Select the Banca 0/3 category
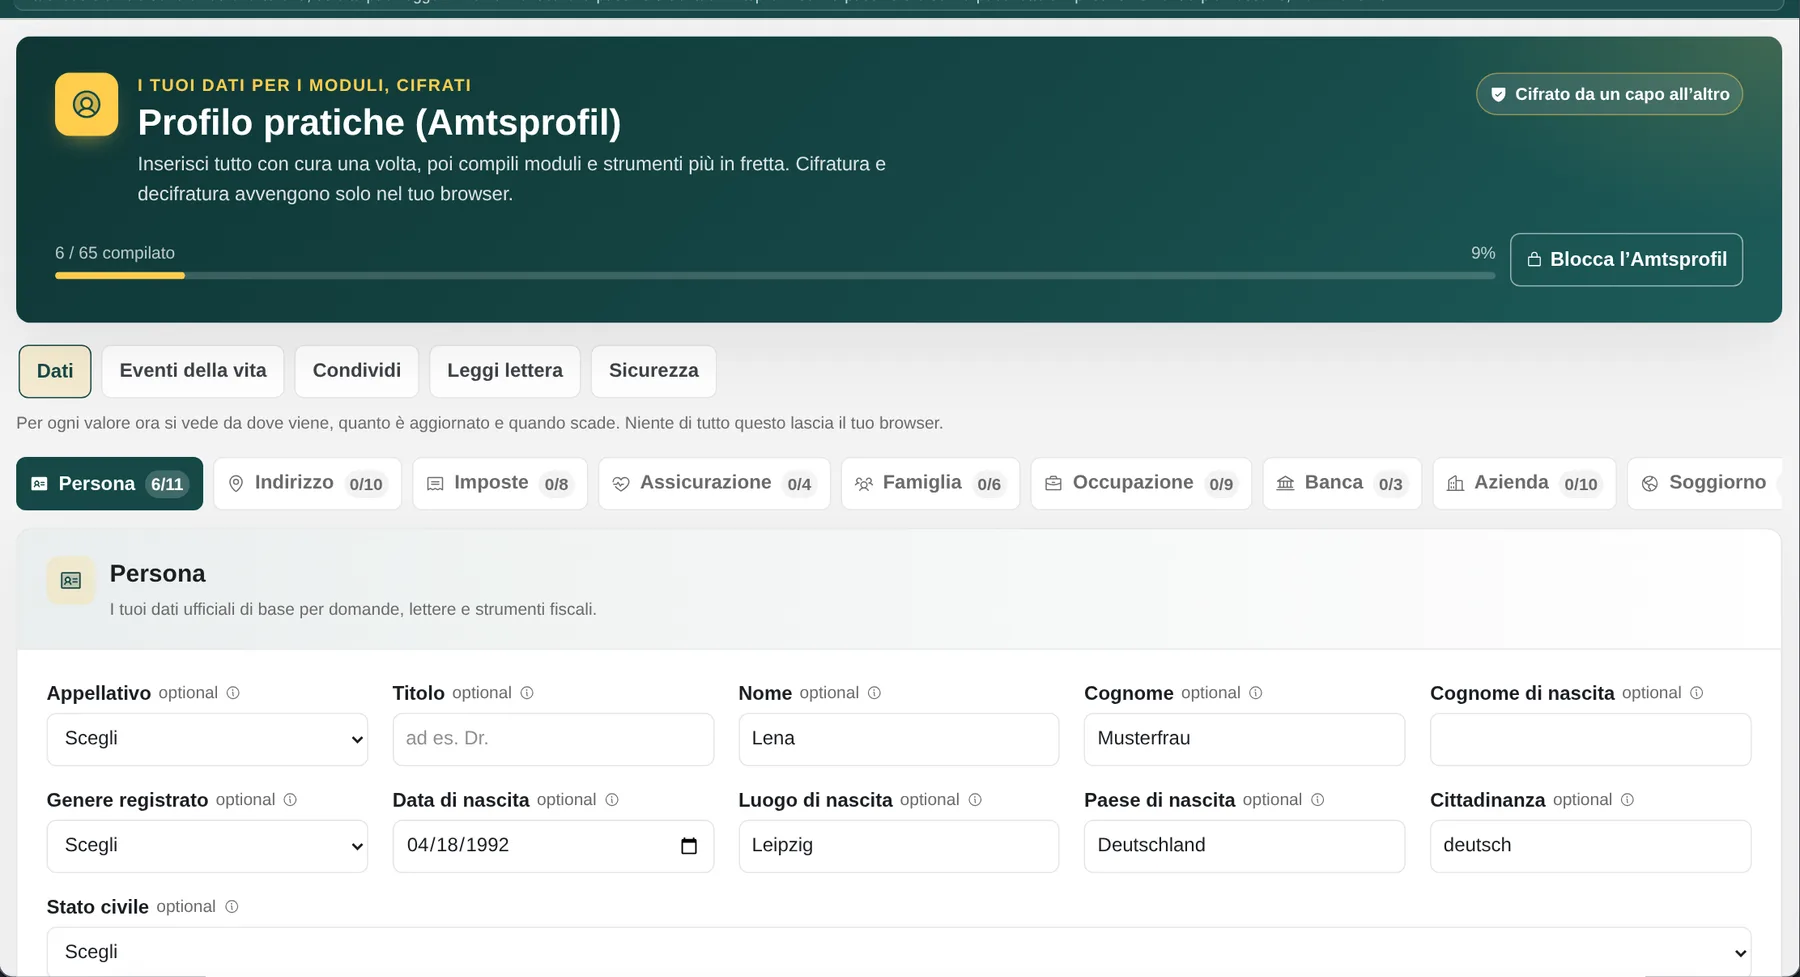This screenshot has width=1800, height=977. (x=1342, y=484)
